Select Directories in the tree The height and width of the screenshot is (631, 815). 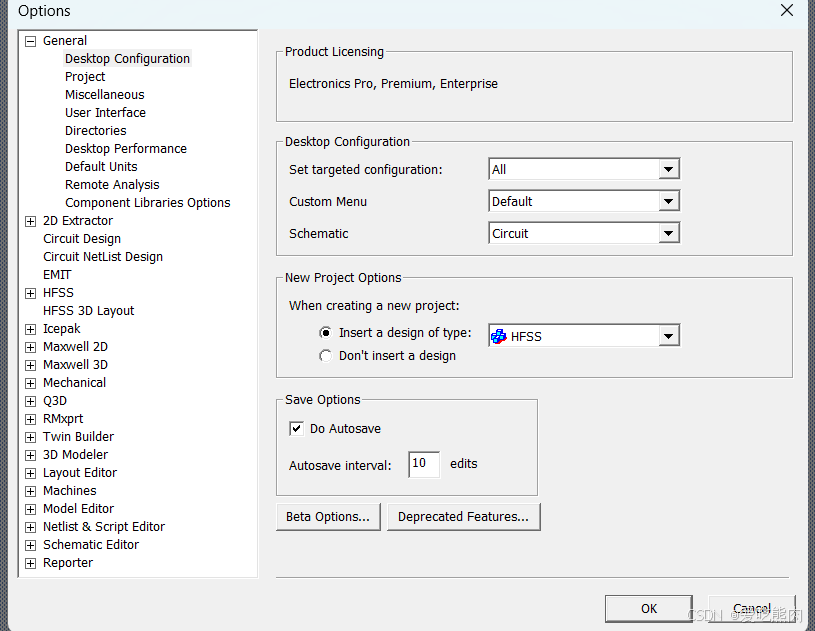coord(96,130)
